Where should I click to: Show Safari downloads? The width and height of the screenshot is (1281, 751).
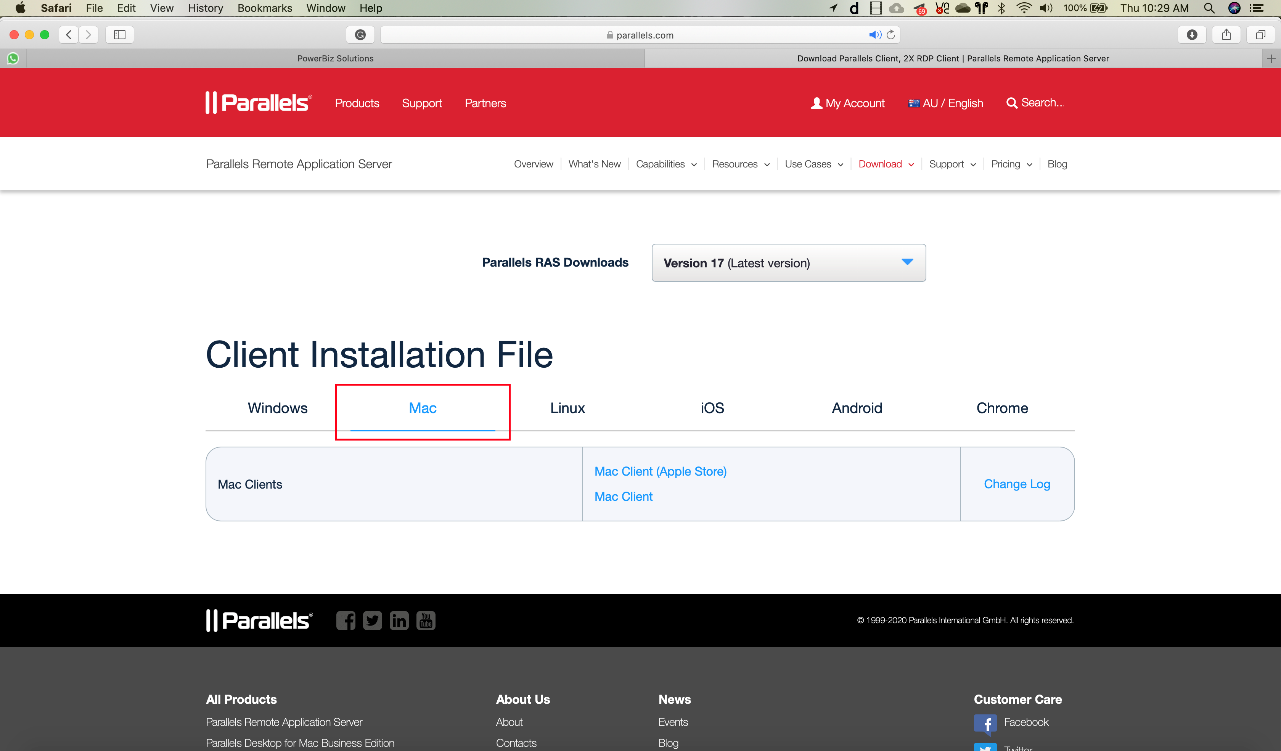pyautogui.click(x=1192, y=34)
